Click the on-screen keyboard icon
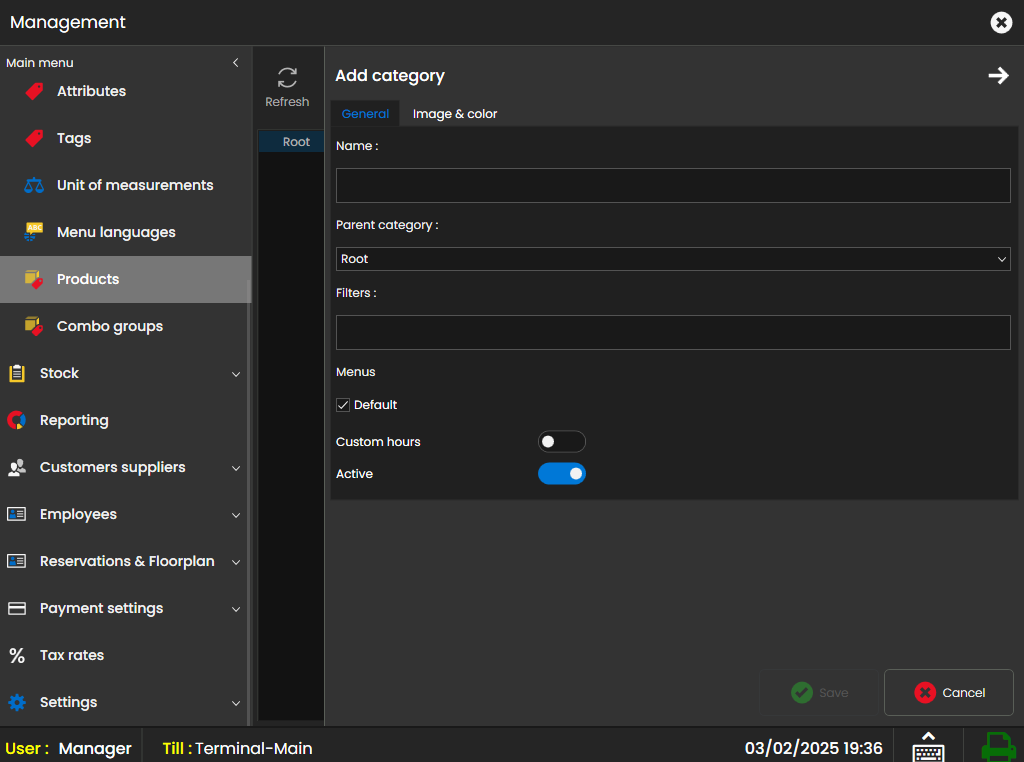 click(x=928, y=747)
